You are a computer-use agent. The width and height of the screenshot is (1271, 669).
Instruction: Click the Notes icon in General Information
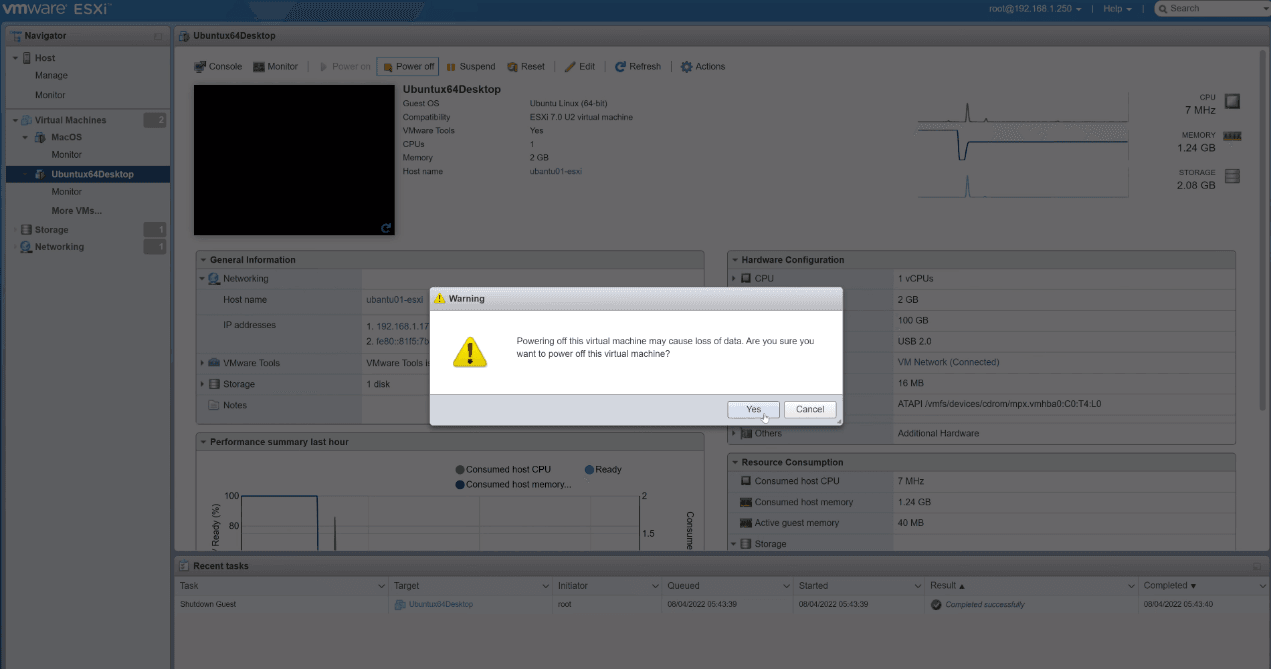click(214, 405)
